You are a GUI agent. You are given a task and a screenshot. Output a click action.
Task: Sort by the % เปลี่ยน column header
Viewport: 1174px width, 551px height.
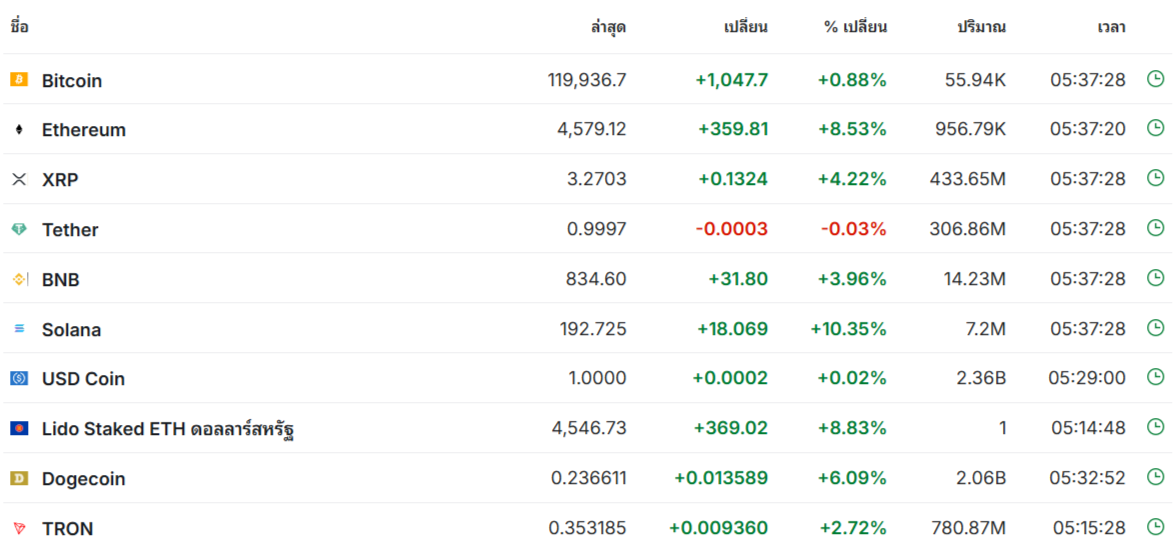point(855,28)
